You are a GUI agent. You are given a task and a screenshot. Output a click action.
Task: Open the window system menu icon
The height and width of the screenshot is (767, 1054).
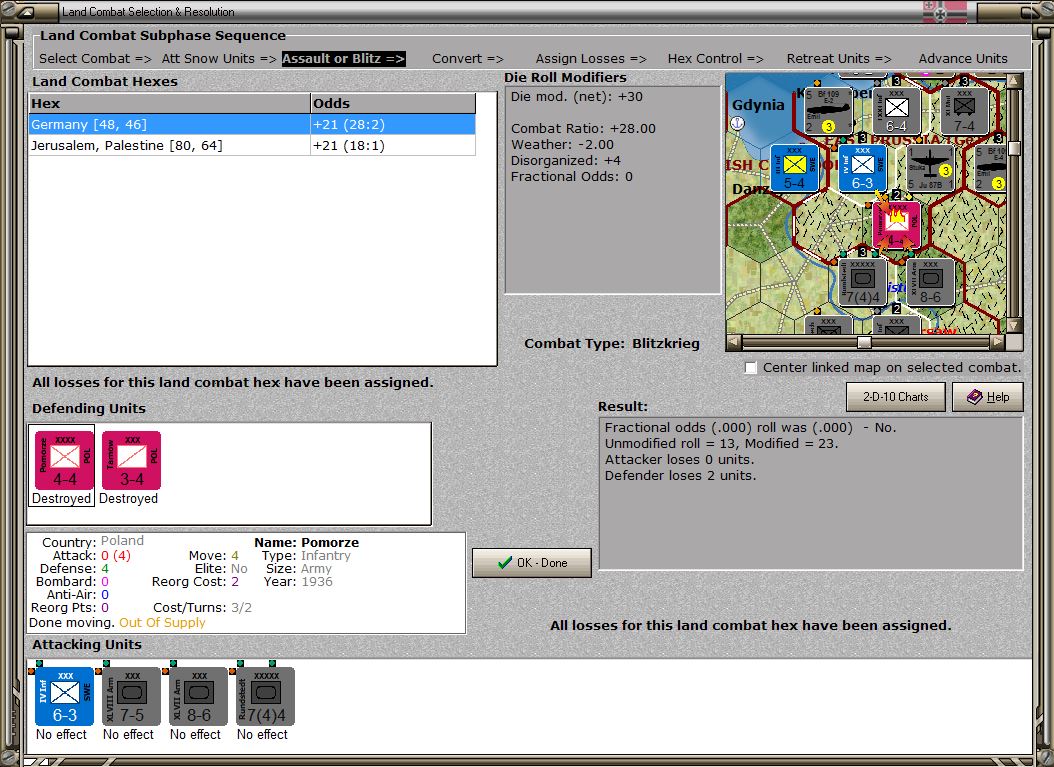pyautogui.click(x=26, y=11)
